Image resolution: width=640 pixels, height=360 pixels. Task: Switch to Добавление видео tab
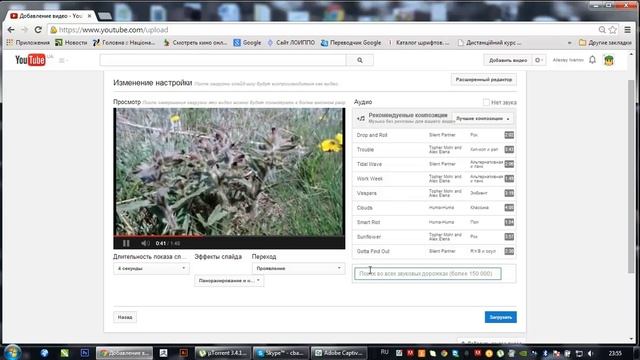[x=50, y=16]
